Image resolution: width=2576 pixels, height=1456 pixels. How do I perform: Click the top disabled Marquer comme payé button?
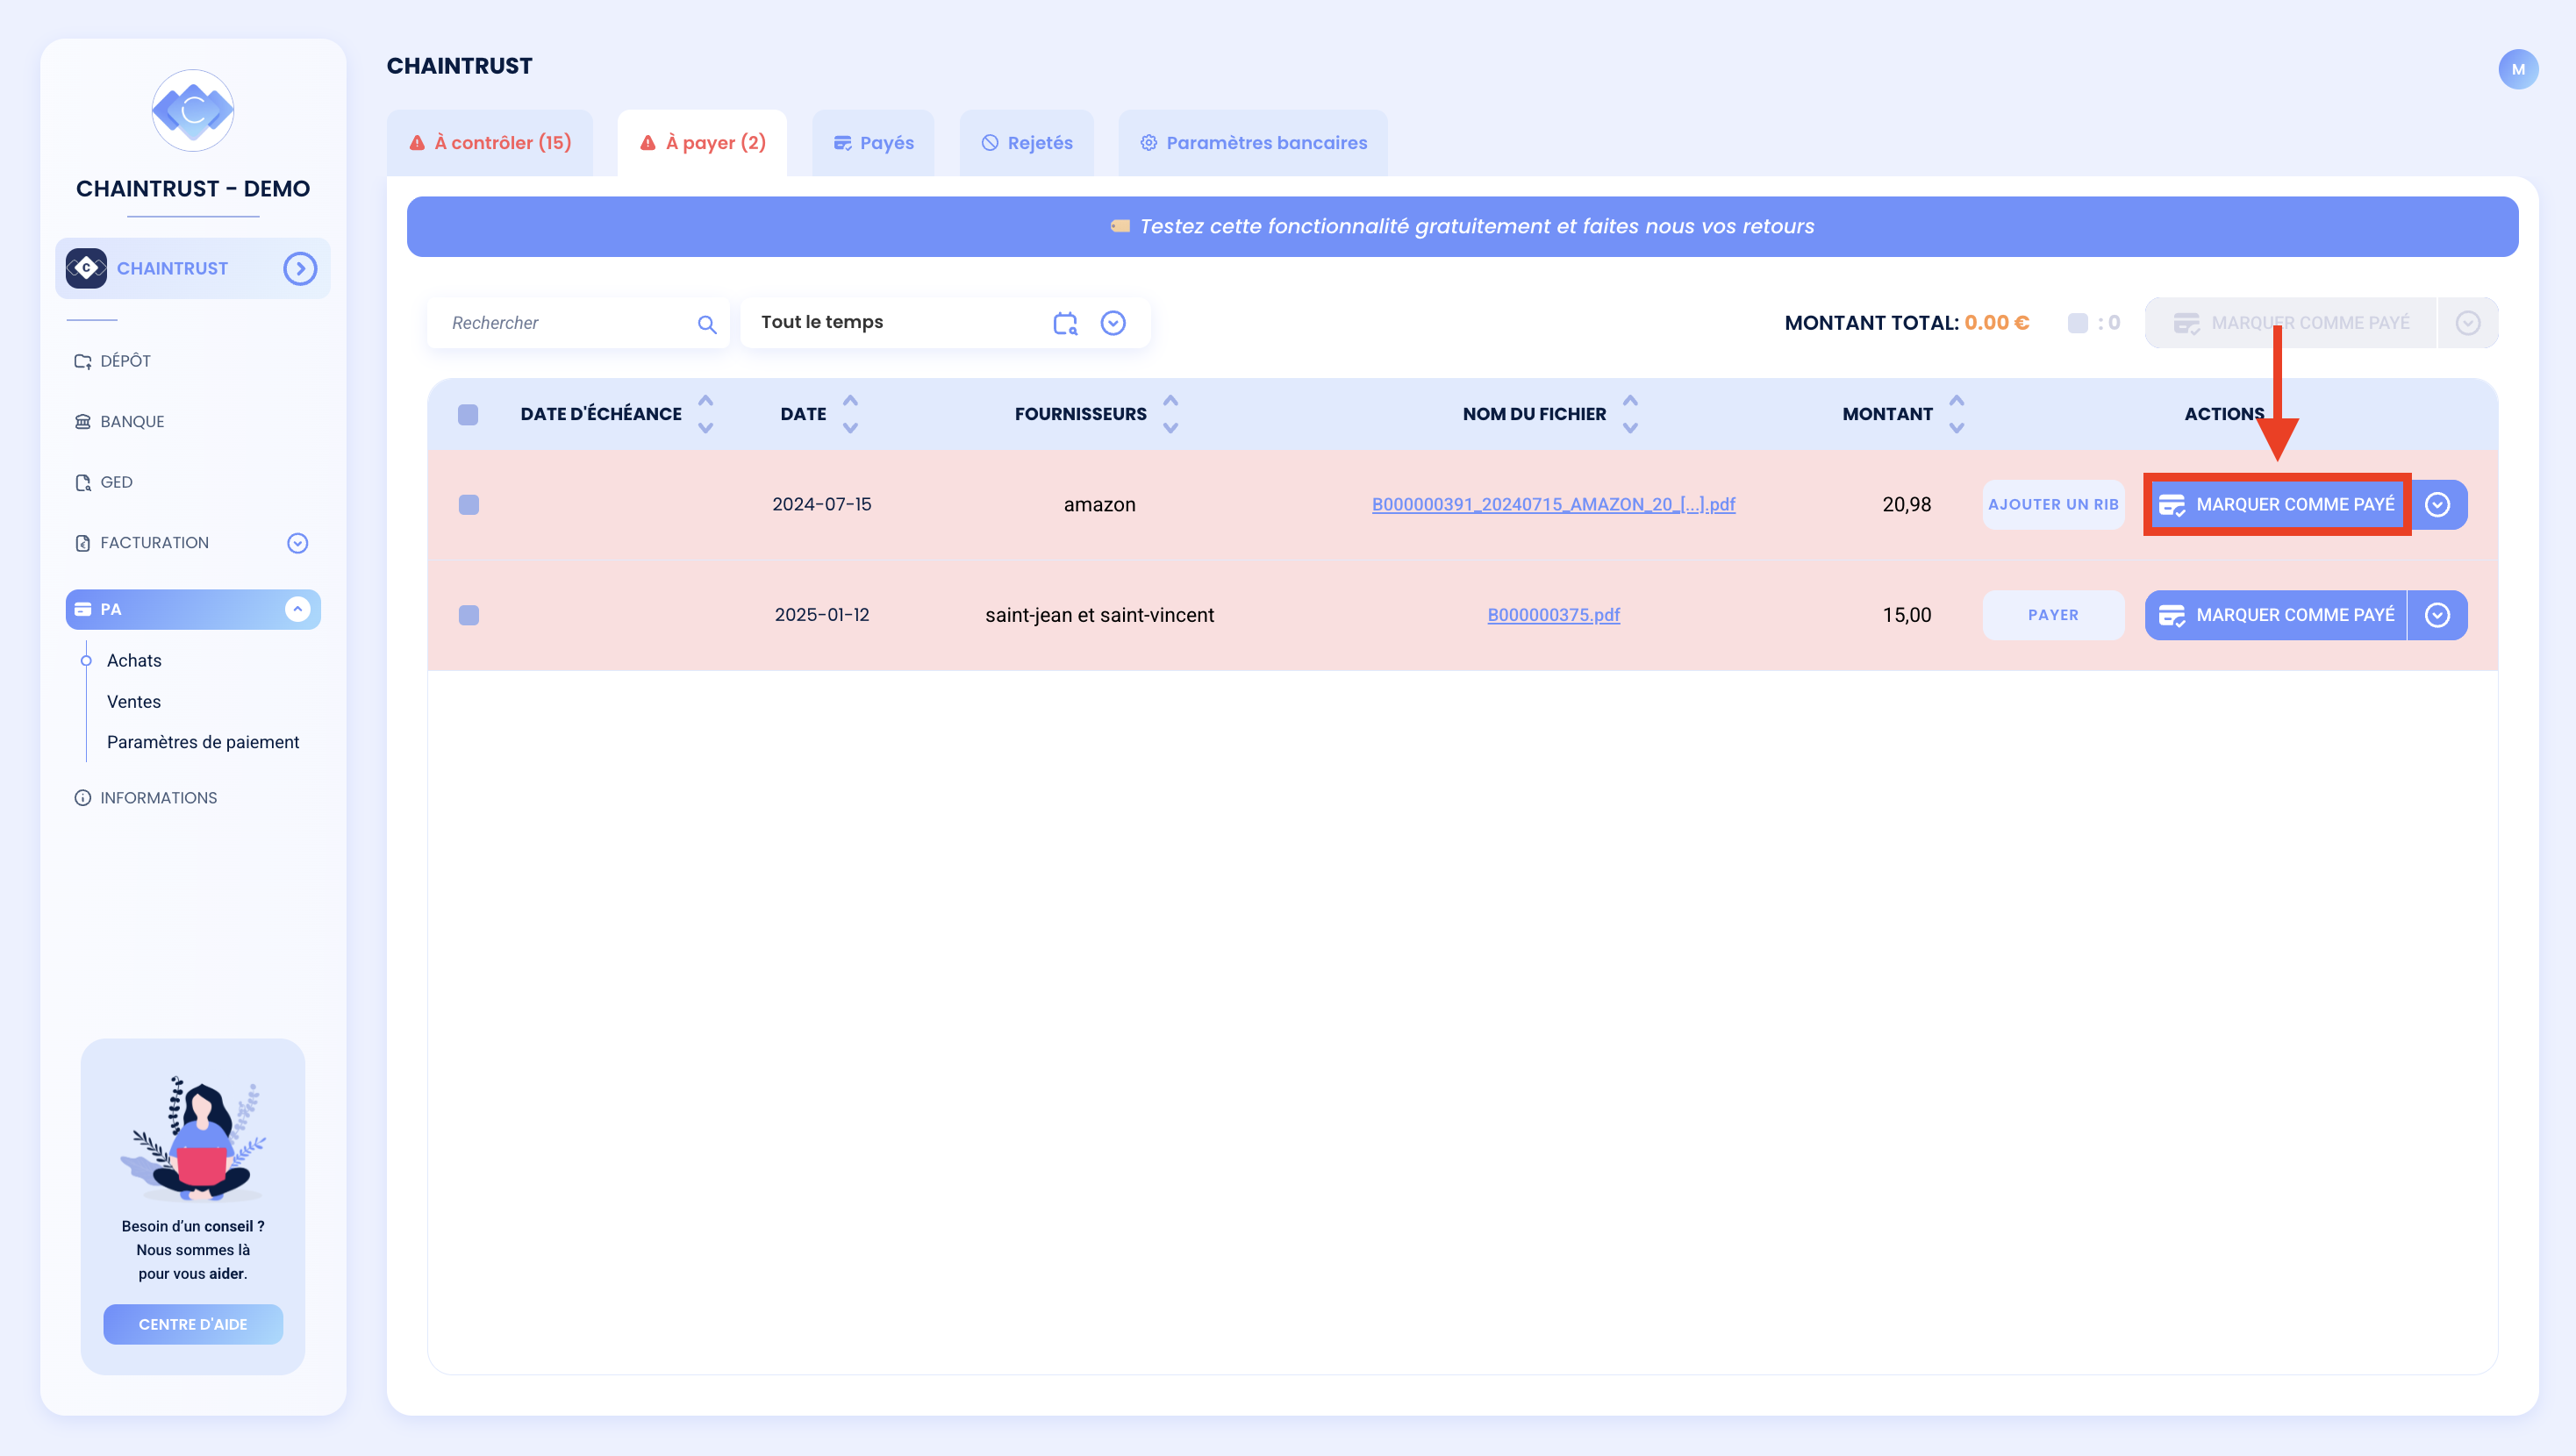(x=2291, y=323)
